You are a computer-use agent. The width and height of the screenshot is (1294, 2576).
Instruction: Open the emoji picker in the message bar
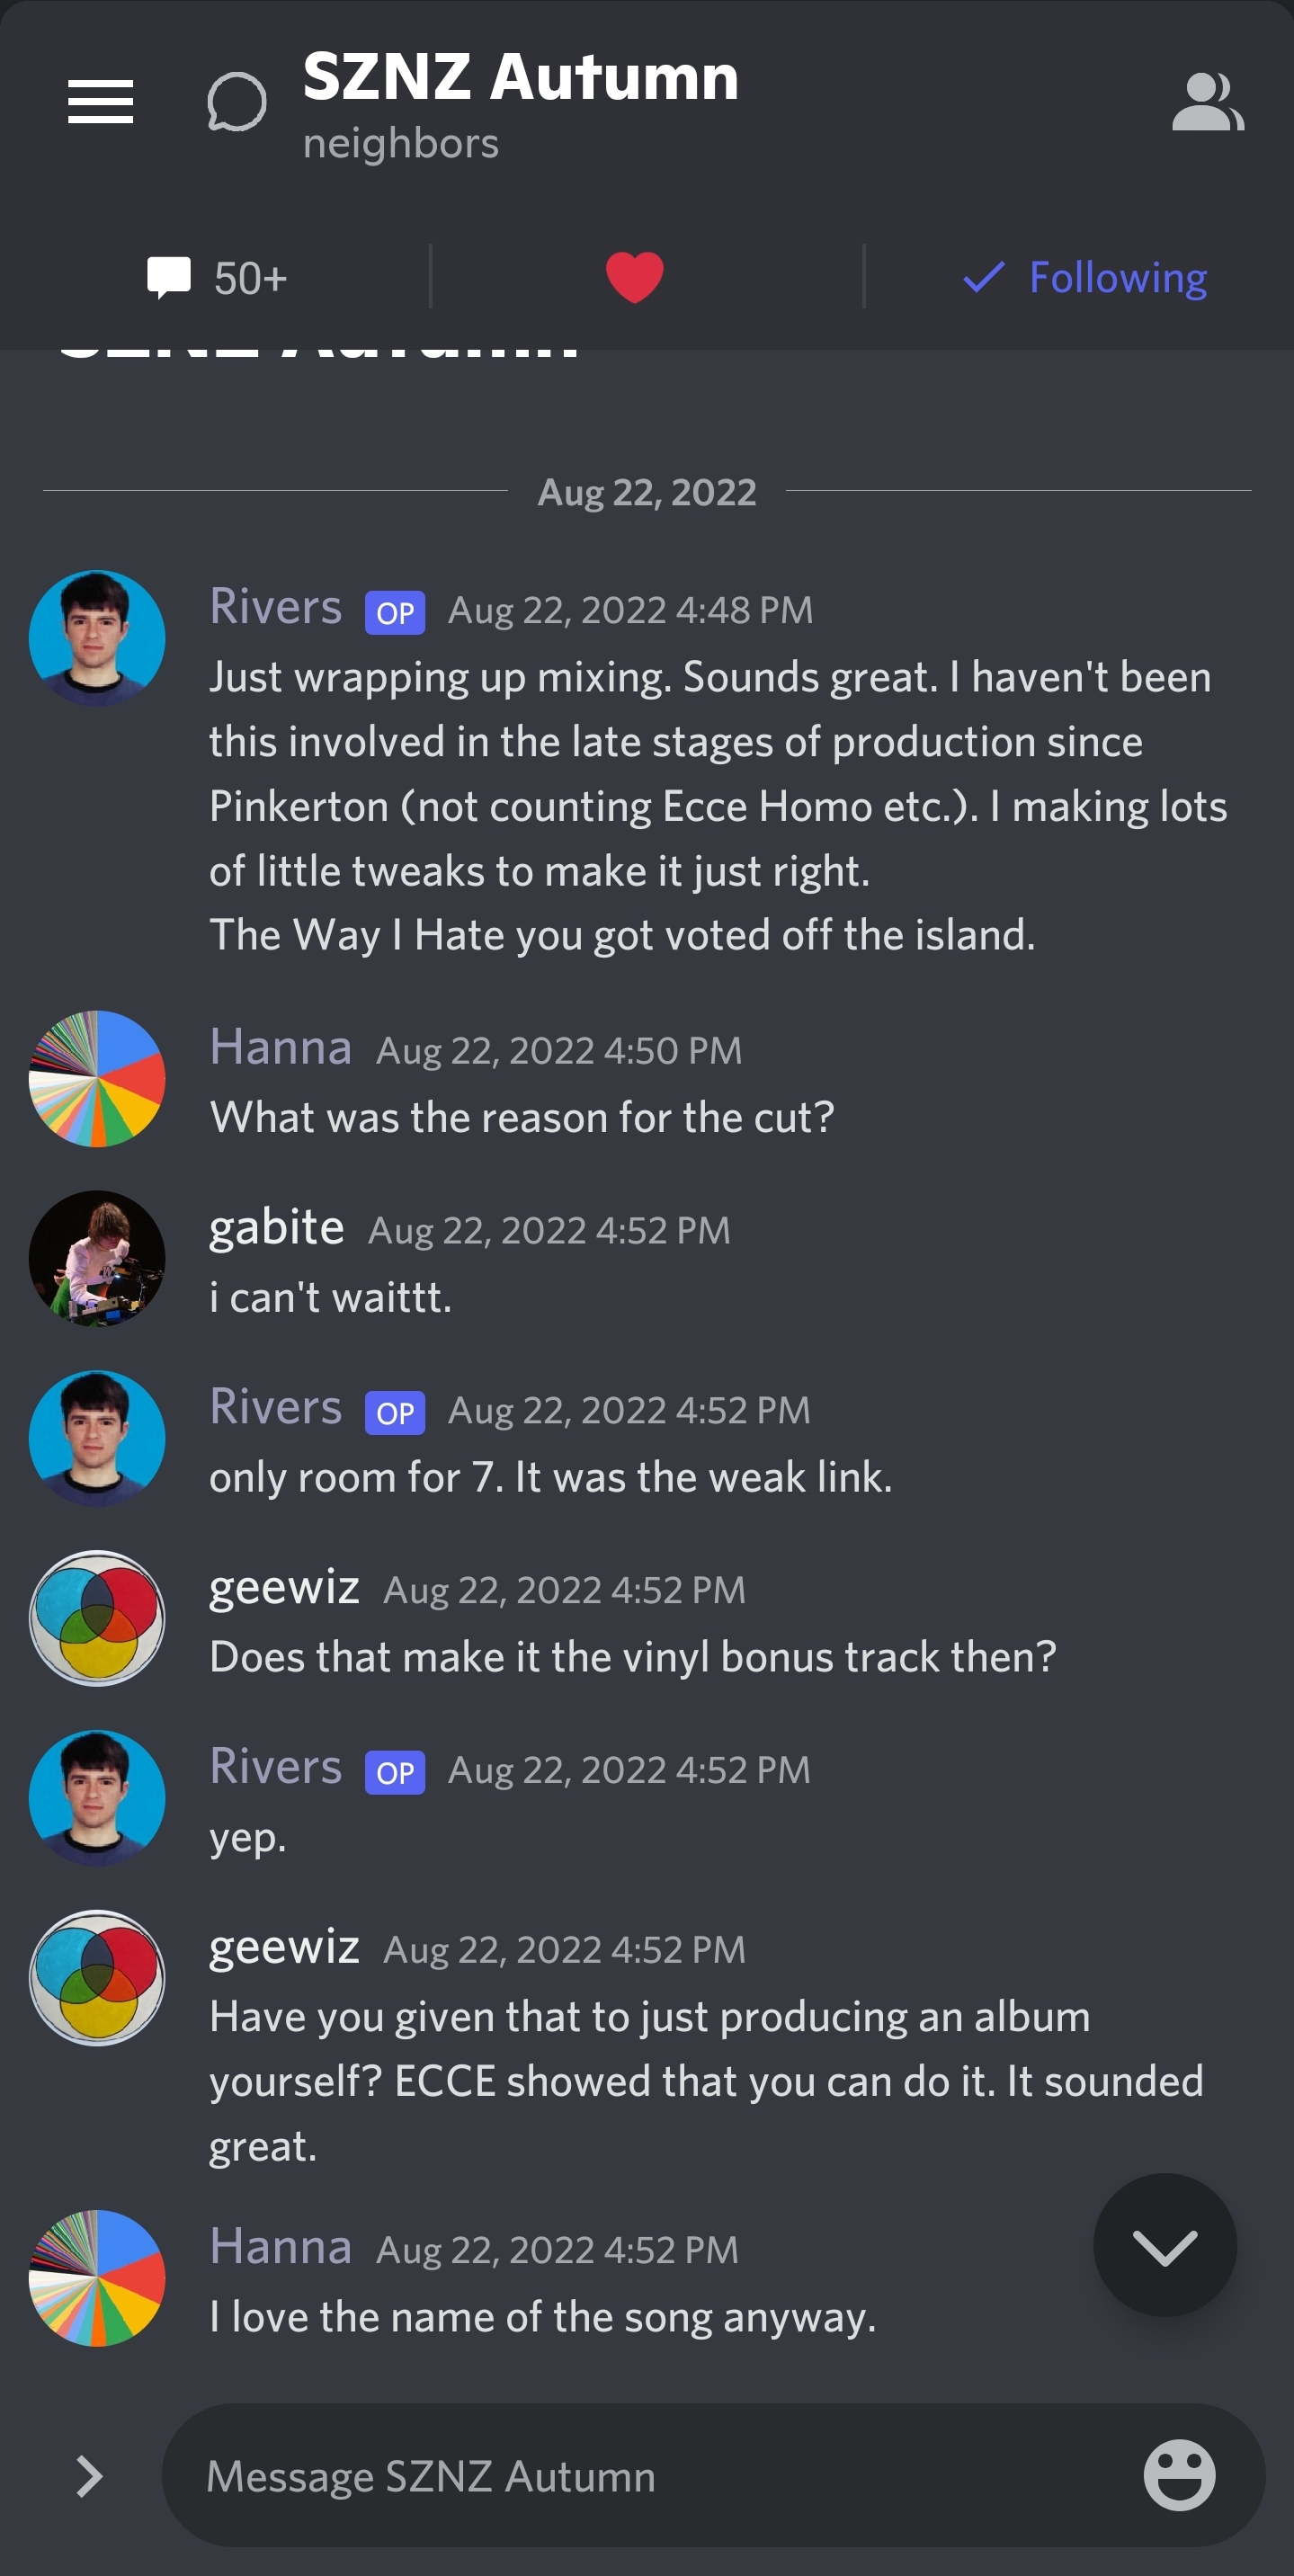click(x=1179, y=2474)
